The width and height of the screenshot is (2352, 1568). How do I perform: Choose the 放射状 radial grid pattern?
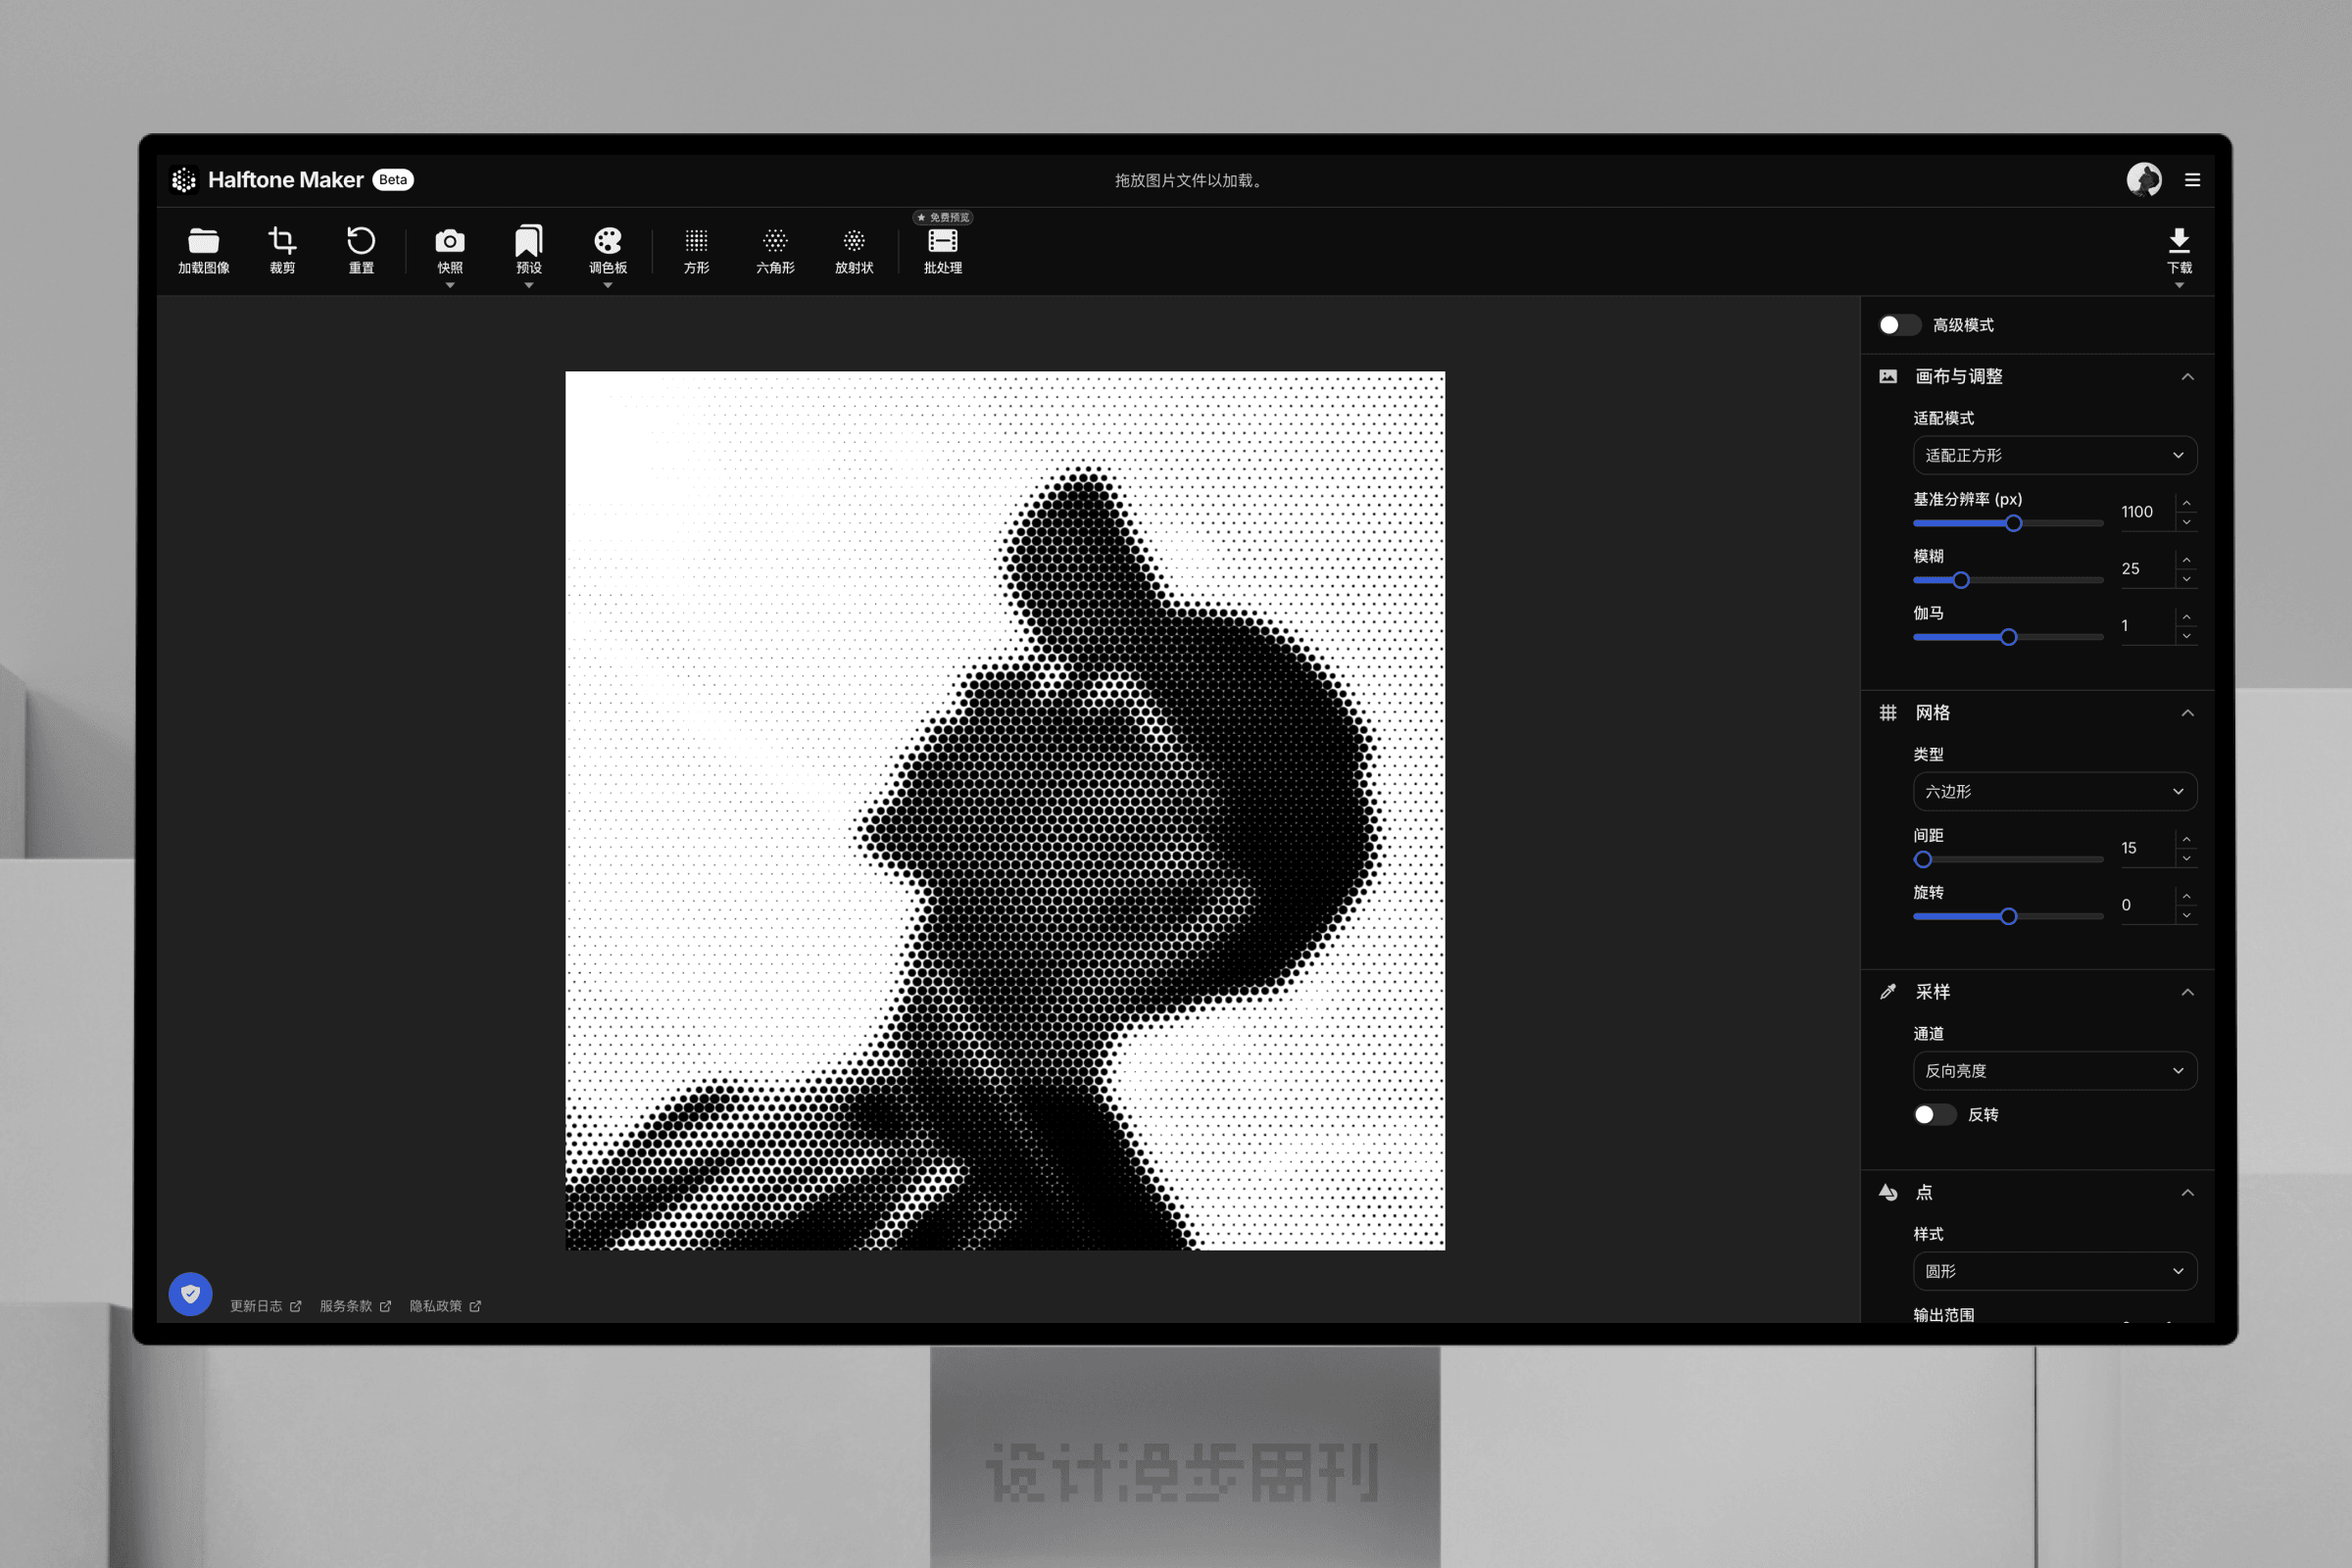point(854,241)
